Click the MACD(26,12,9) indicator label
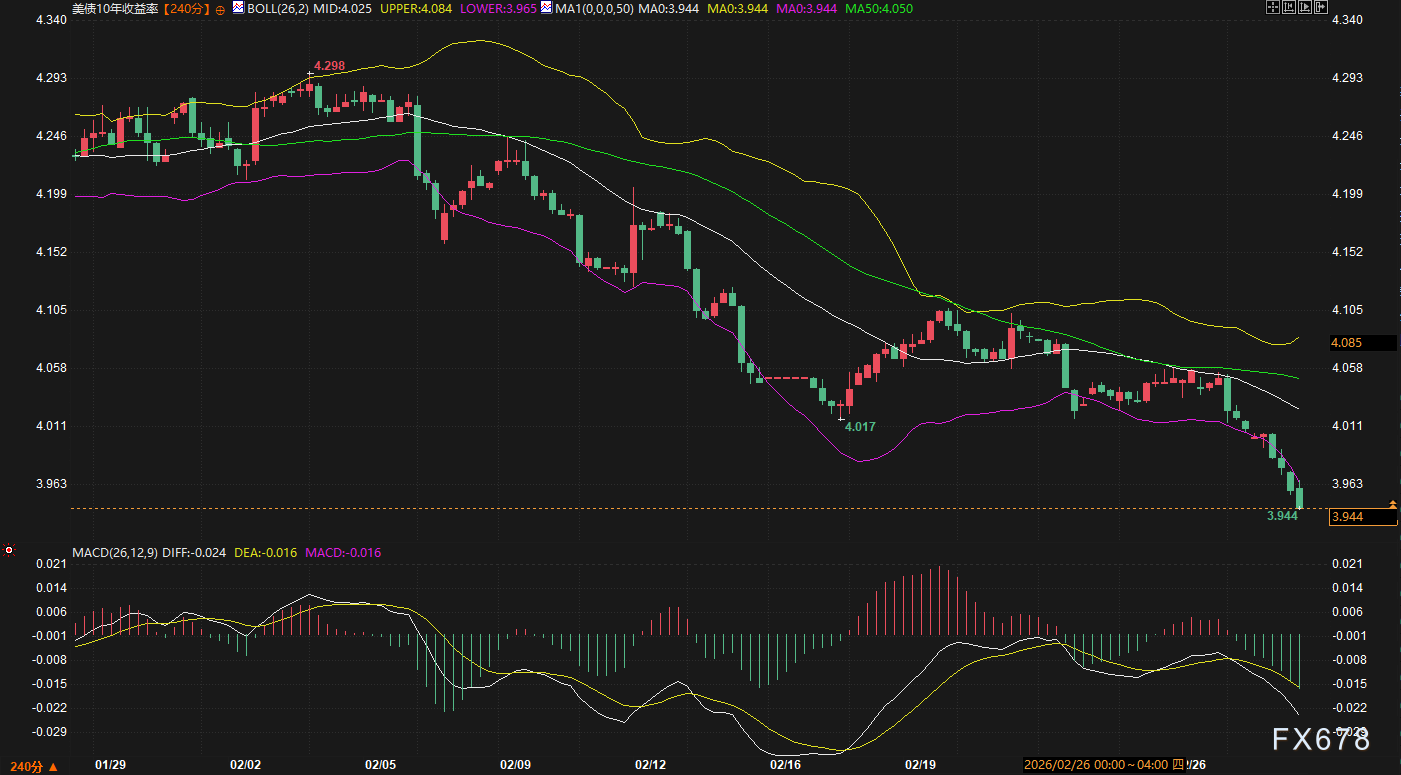Viewport: 1401px width, 775px height. tap(115, 552)
